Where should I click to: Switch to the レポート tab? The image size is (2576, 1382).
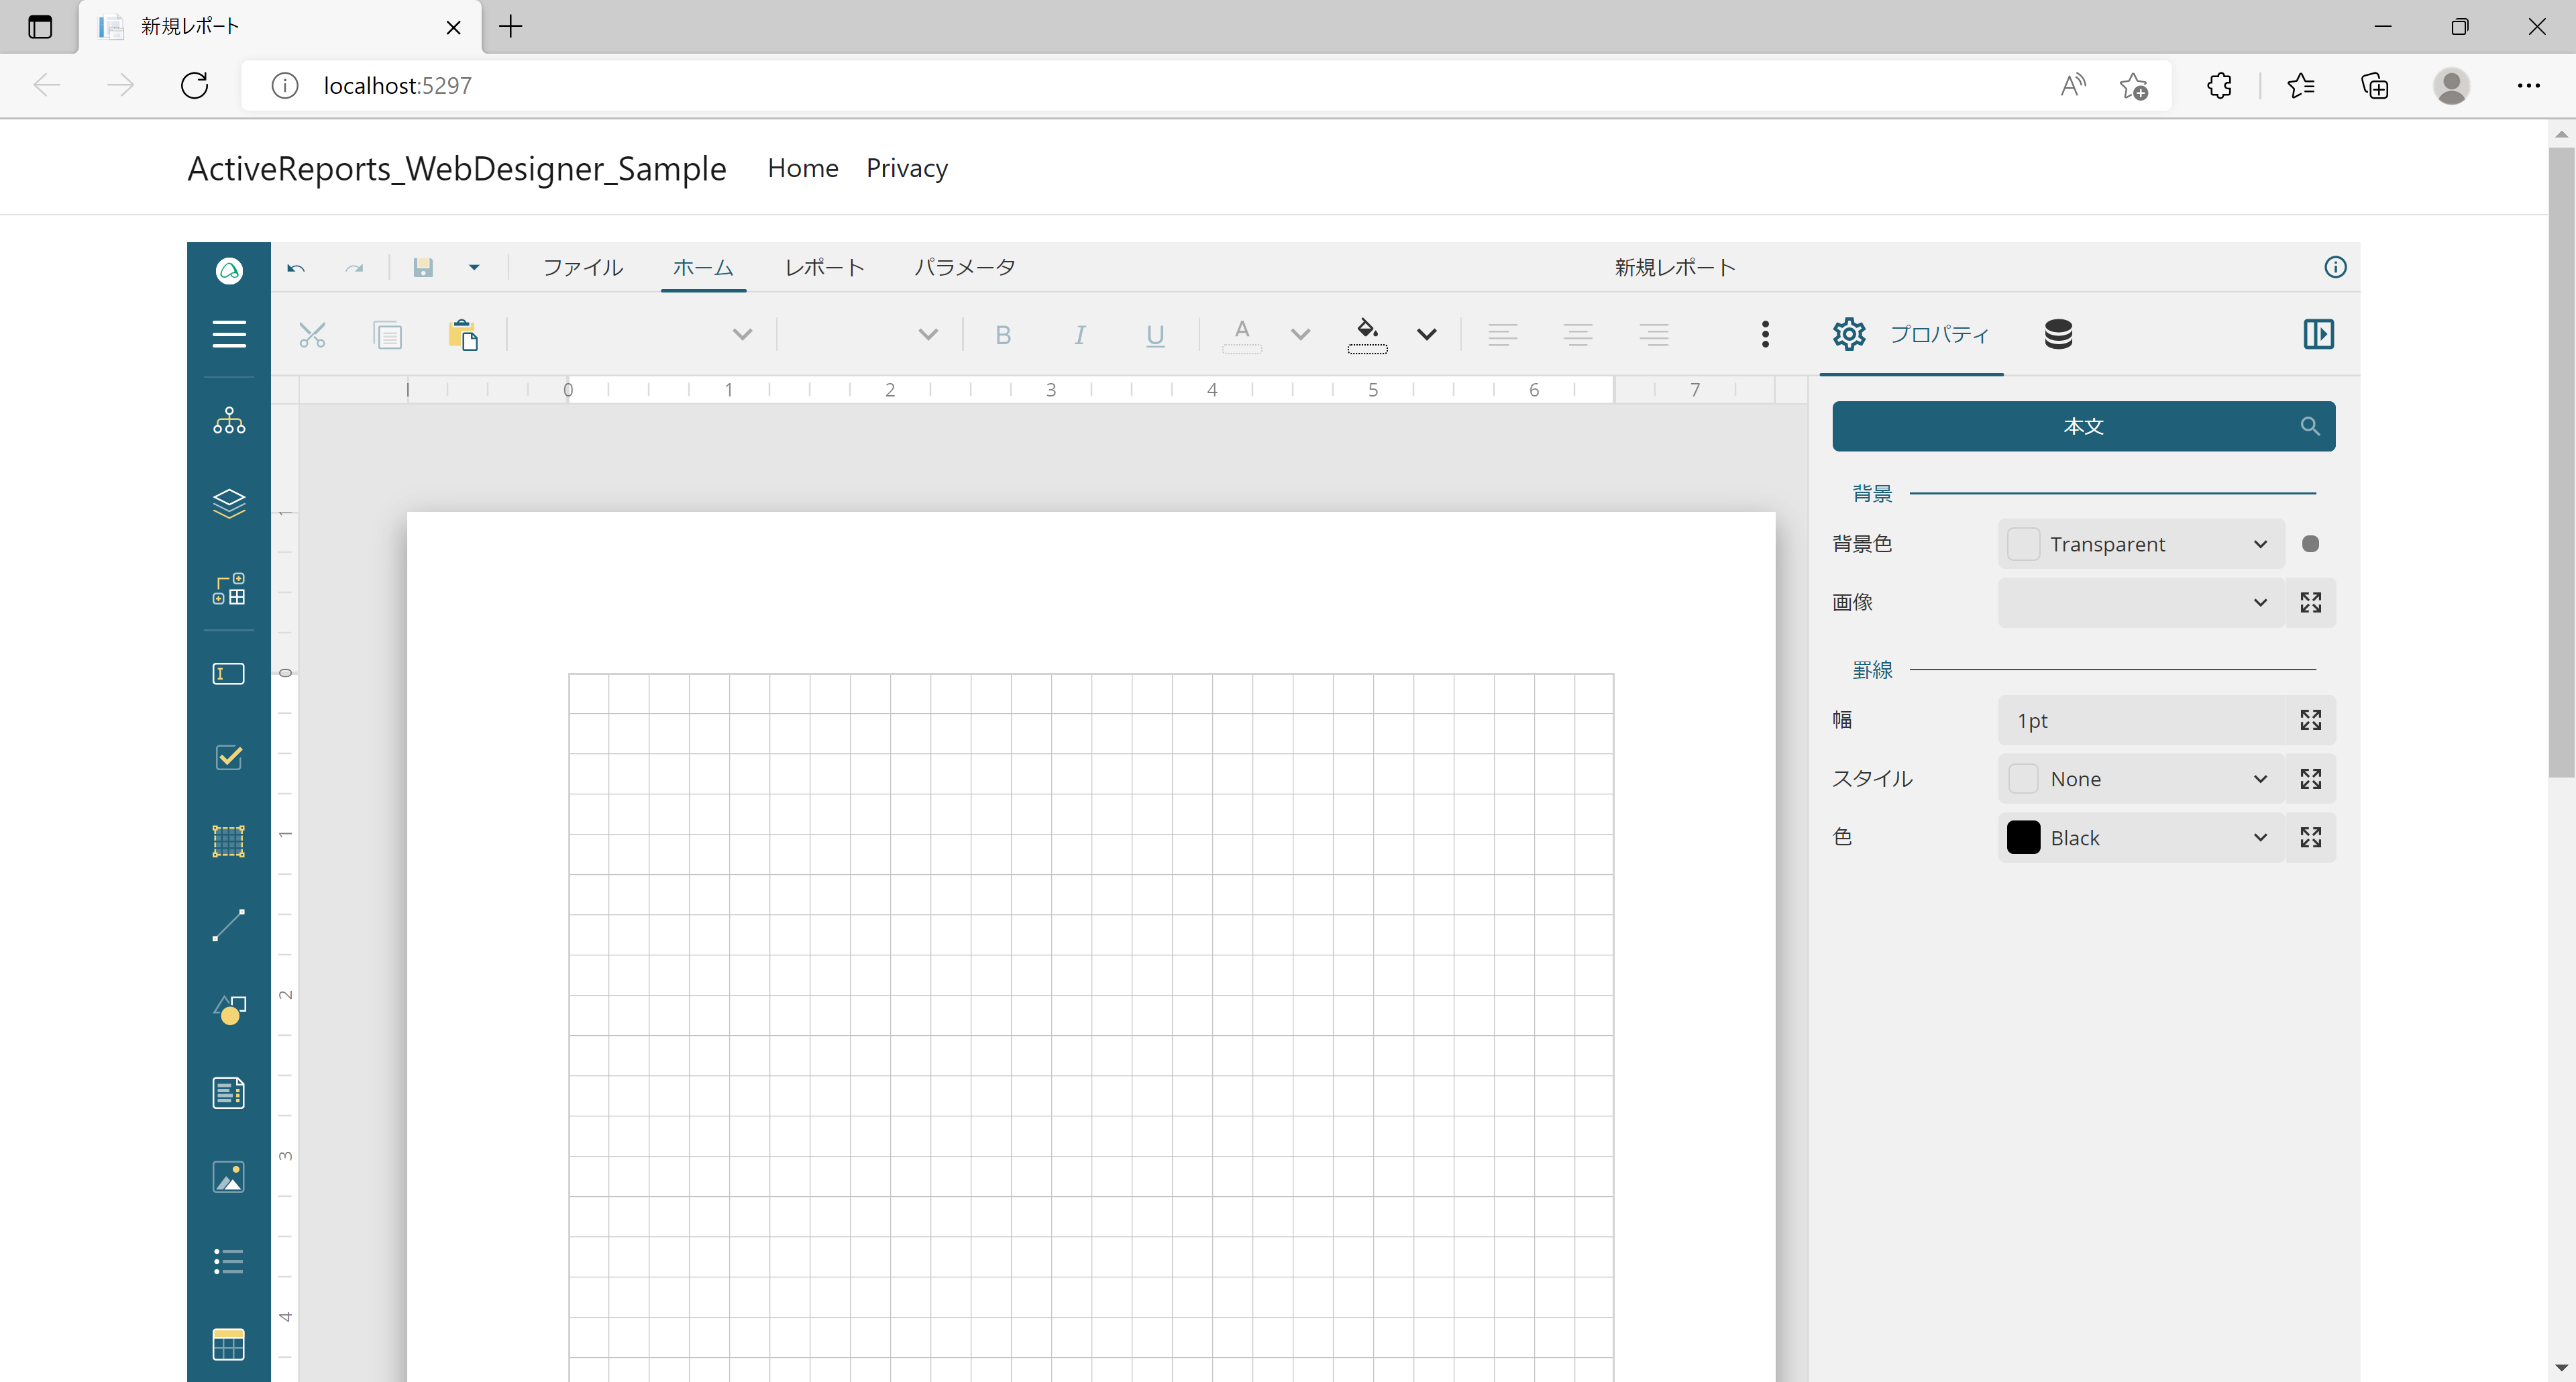[x=824, y=267]
